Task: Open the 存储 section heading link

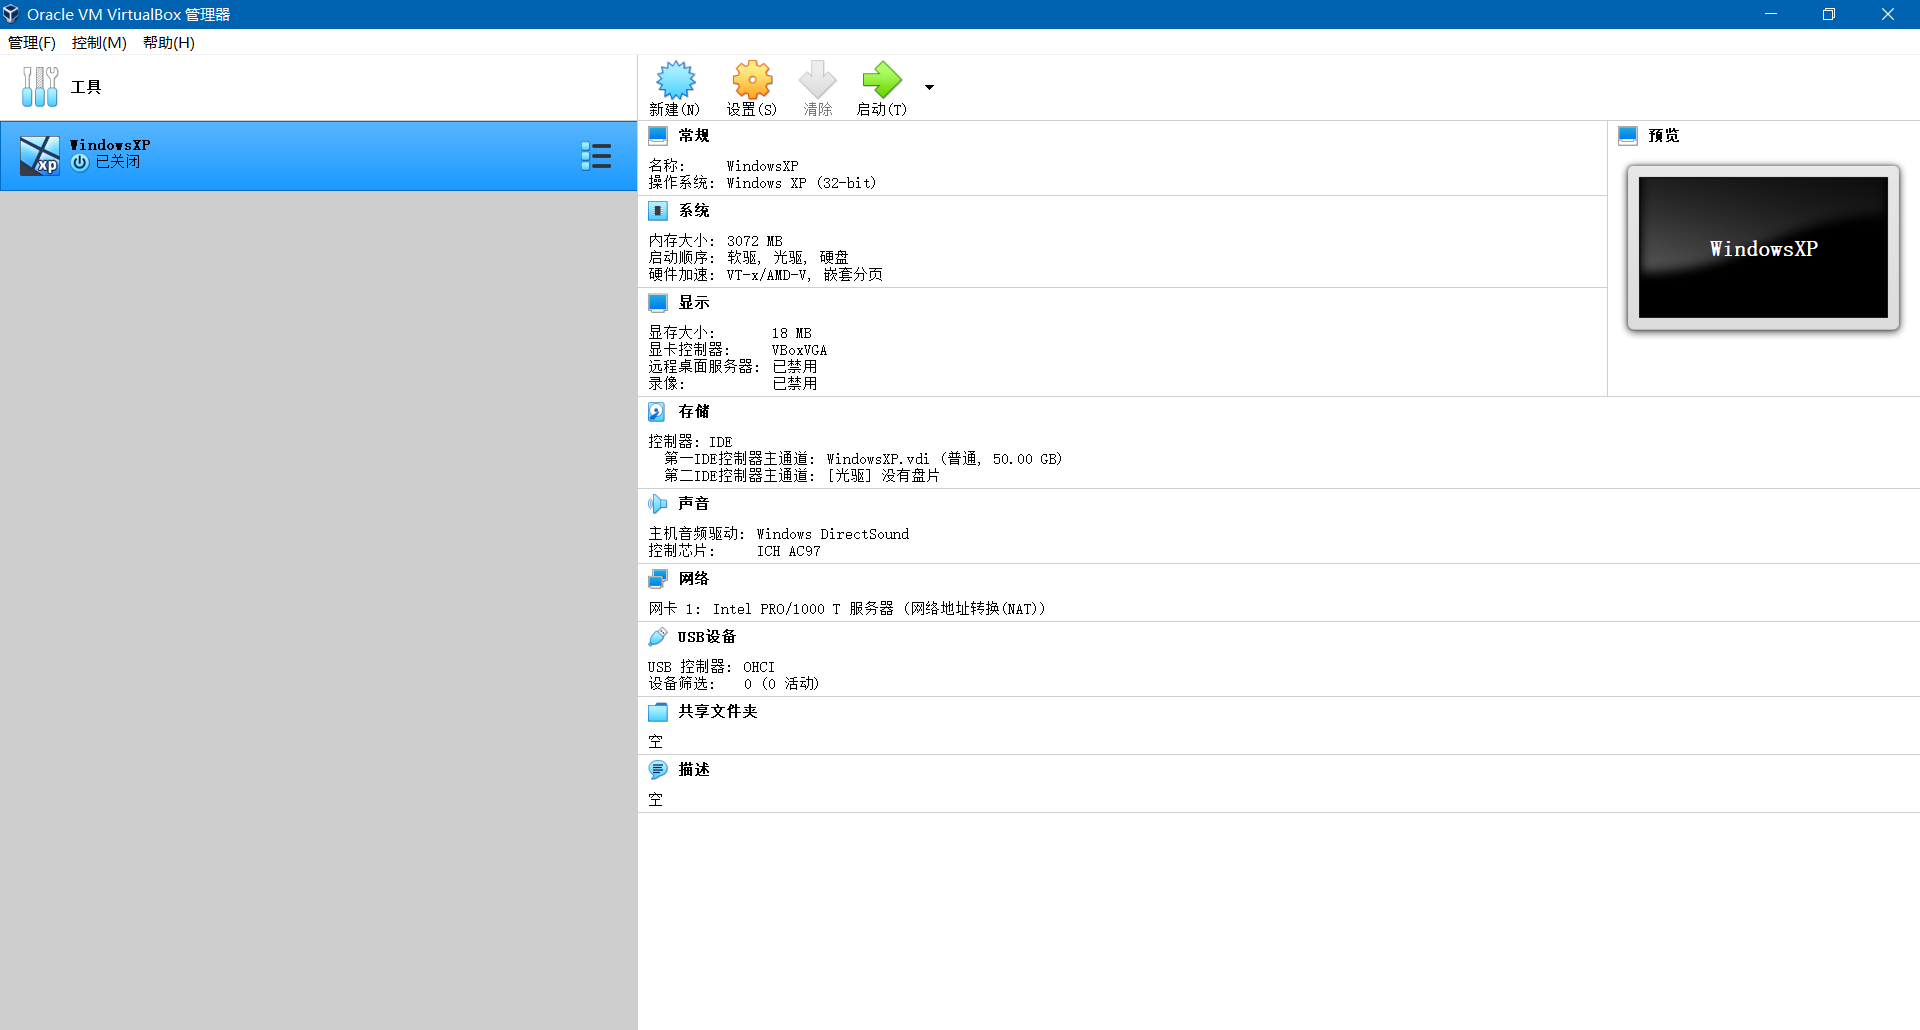Action: click(694, 412)
